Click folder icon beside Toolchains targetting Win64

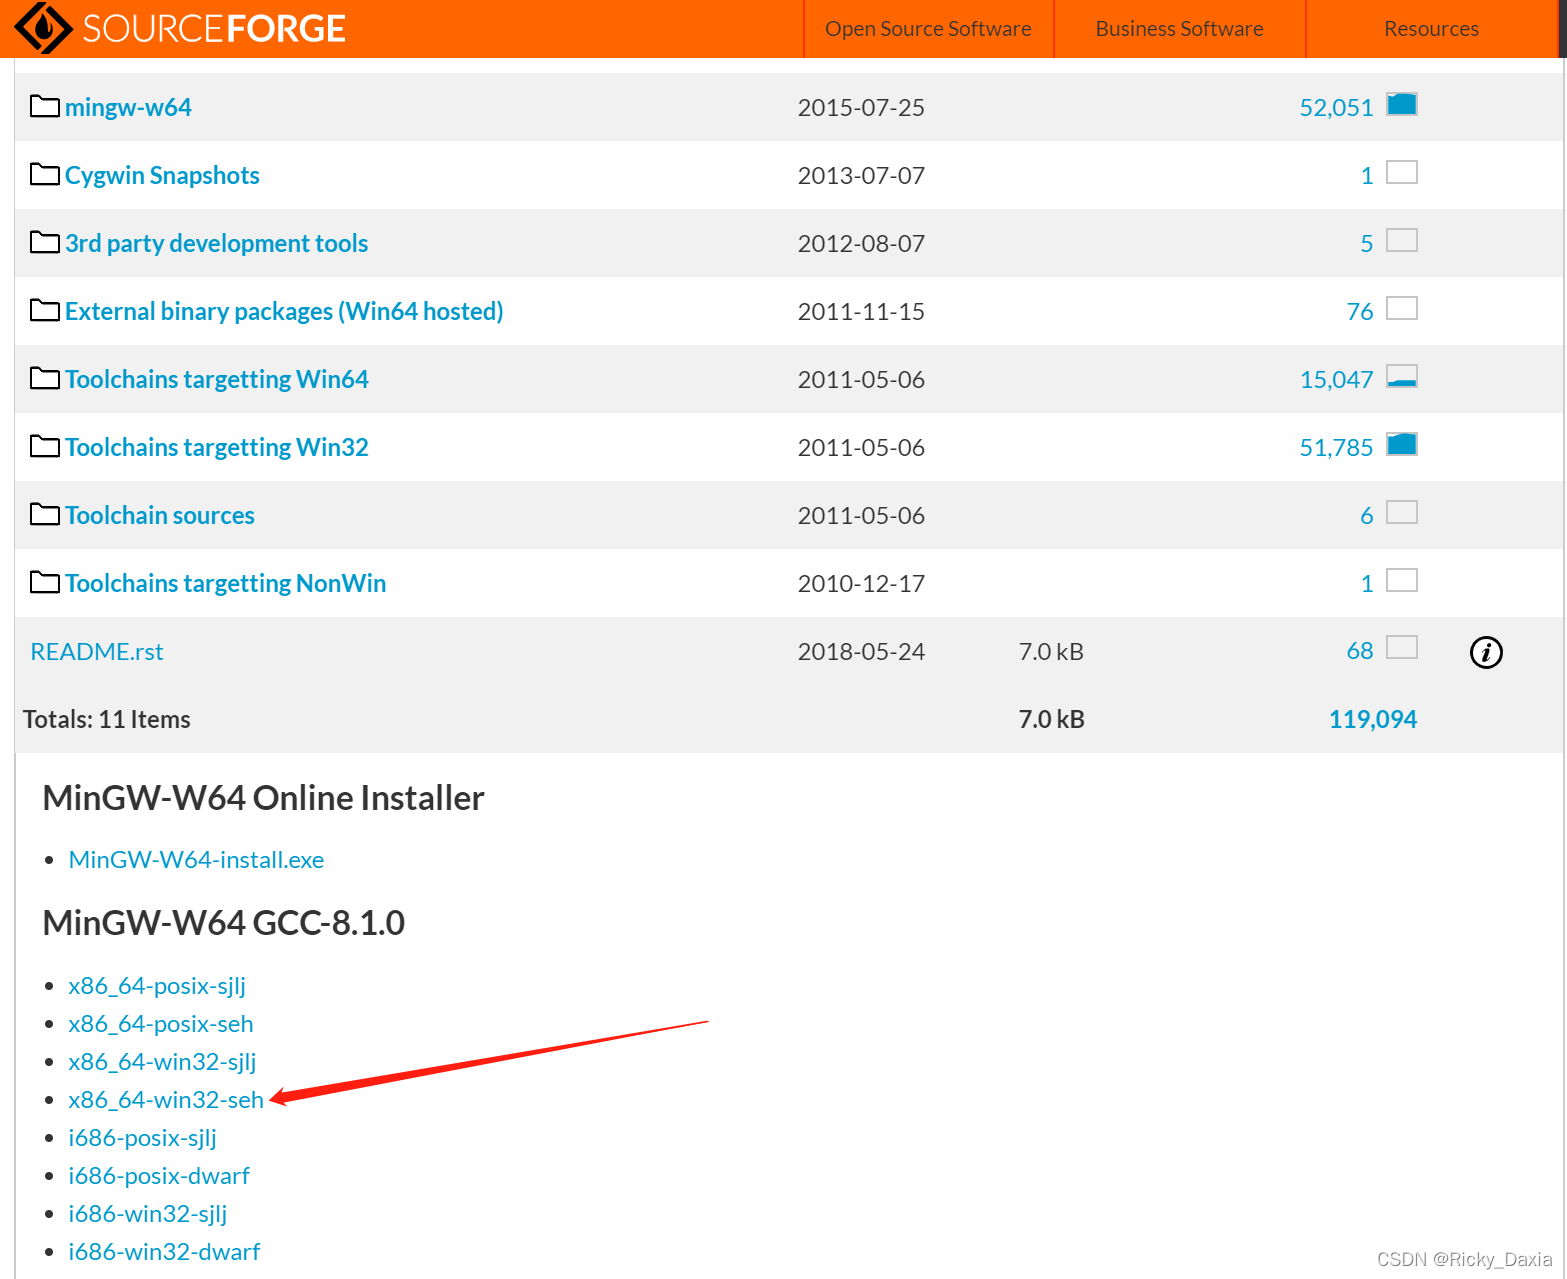(45, 378)
